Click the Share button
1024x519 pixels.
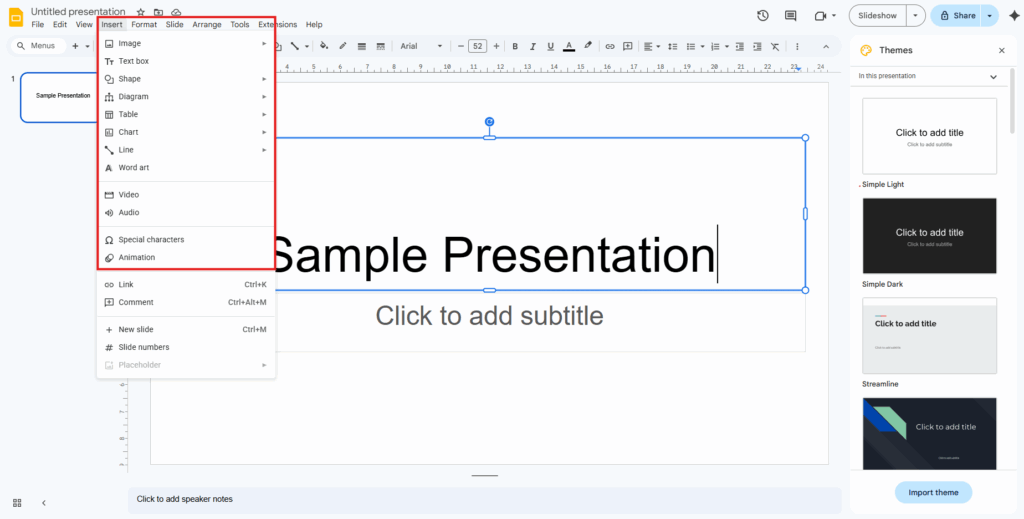point(956,16)
